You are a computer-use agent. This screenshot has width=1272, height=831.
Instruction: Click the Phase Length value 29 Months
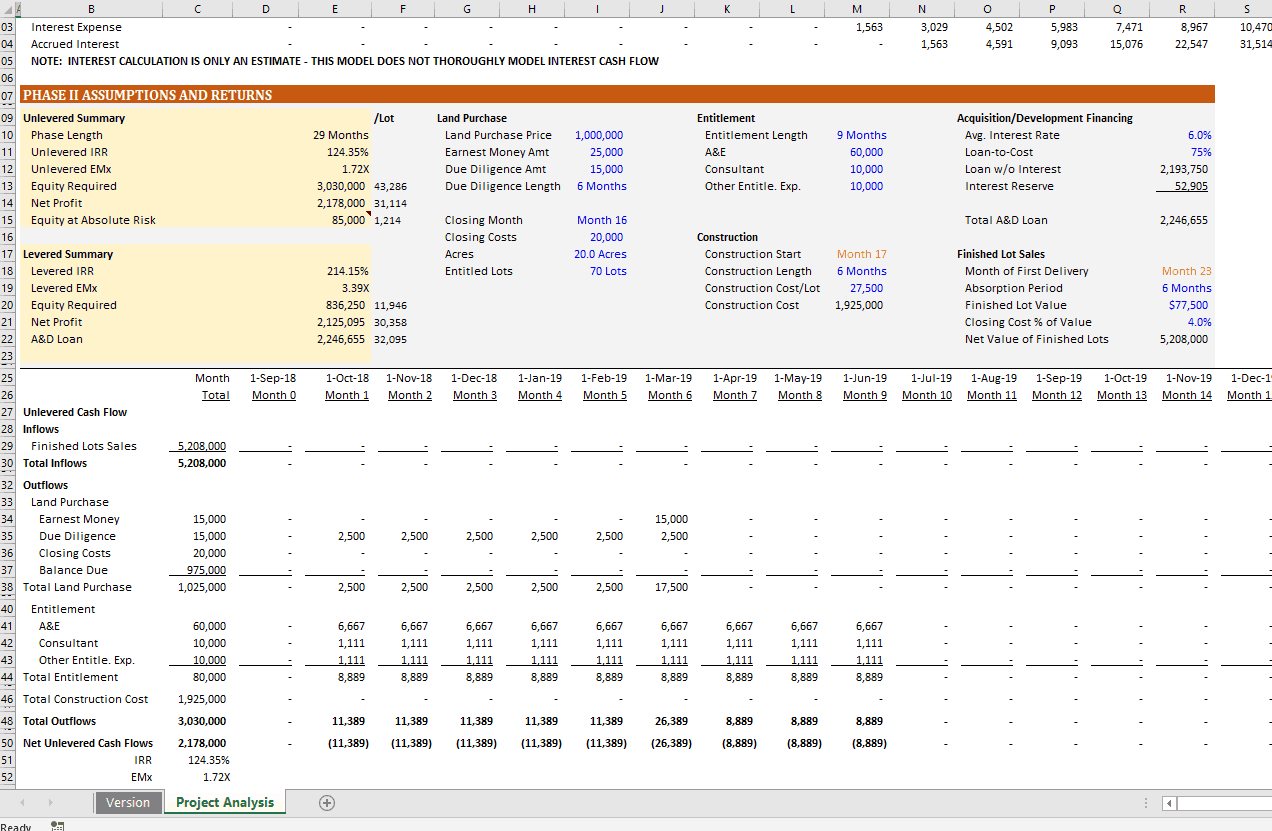point(341,135)
